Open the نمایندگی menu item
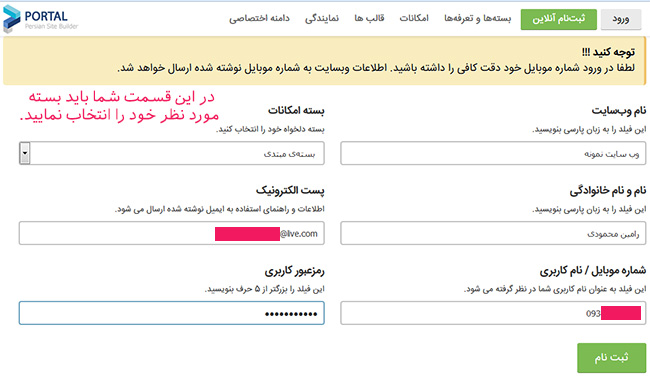 (x=322, y=18)
